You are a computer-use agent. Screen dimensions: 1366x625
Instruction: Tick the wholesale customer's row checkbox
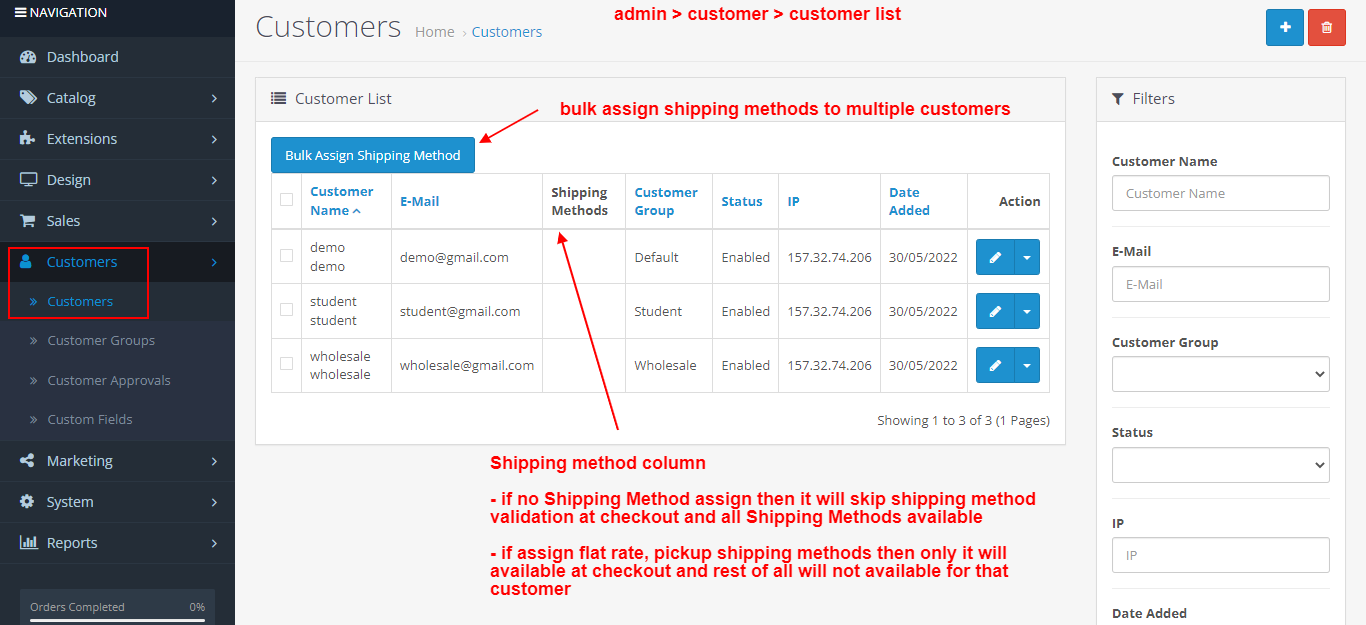tap(287, 364)
